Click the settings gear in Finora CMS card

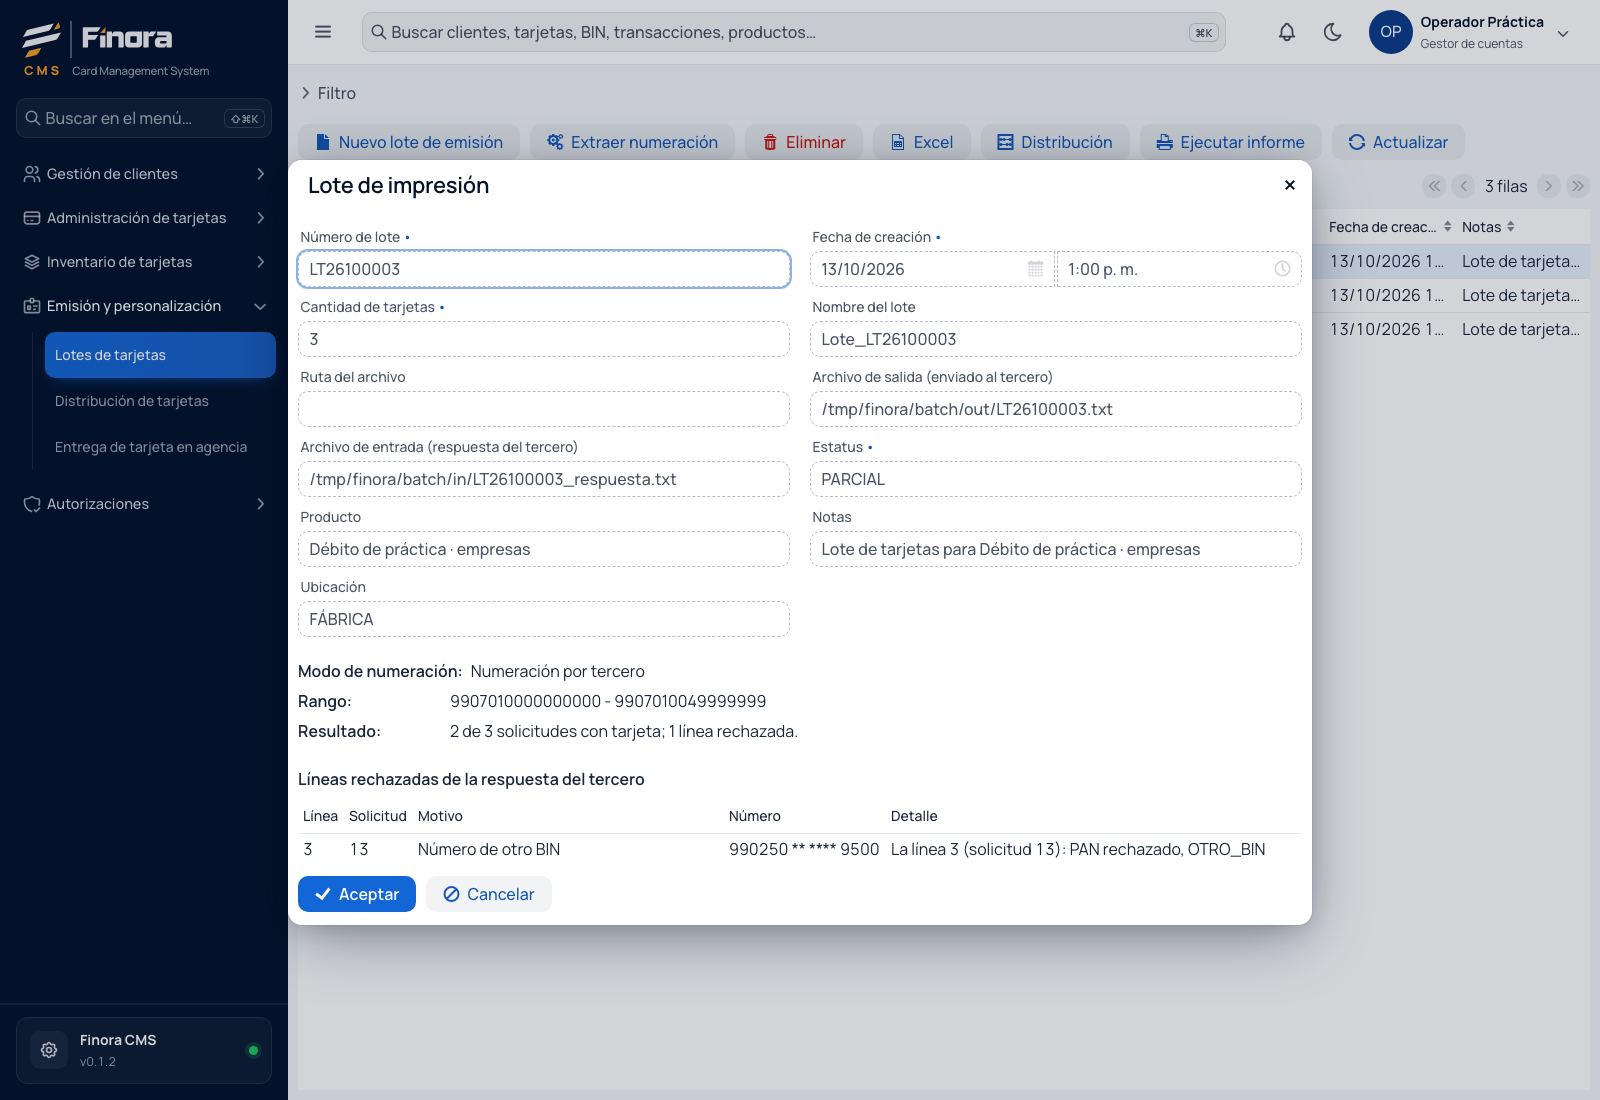click(x=49, y=1050)
